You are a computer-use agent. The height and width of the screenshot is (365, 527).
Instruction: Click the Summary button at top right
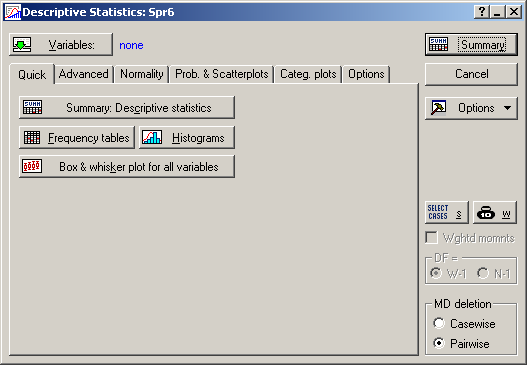(x=471, y=44)
